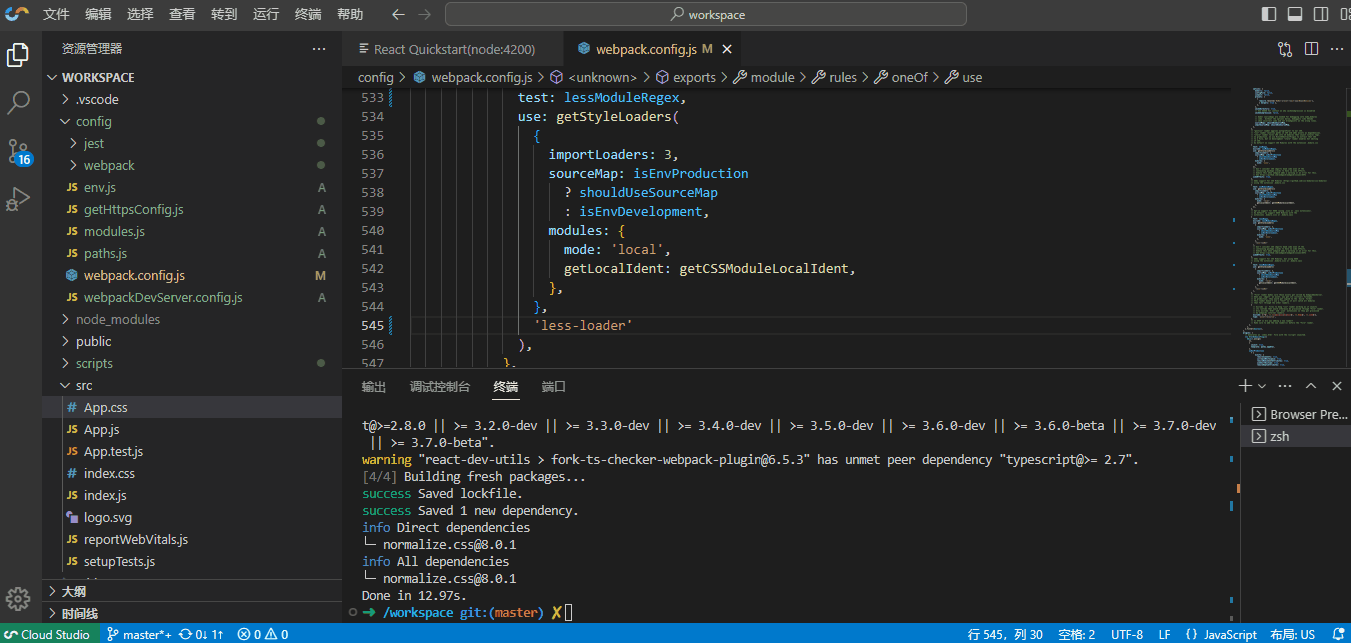Image resolution: width=1351 pixels, height=643 pixels.
Task: Toggle the primary sidebar visibility
Action: pos(1269,15)
